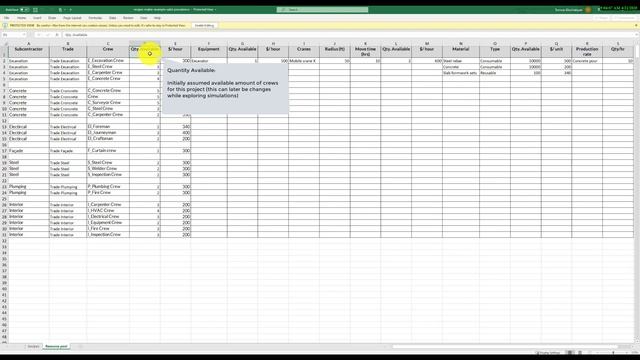Select the Excavator equipment cell
Viewport: 640px width, 360px height.
tap(209, 61)
